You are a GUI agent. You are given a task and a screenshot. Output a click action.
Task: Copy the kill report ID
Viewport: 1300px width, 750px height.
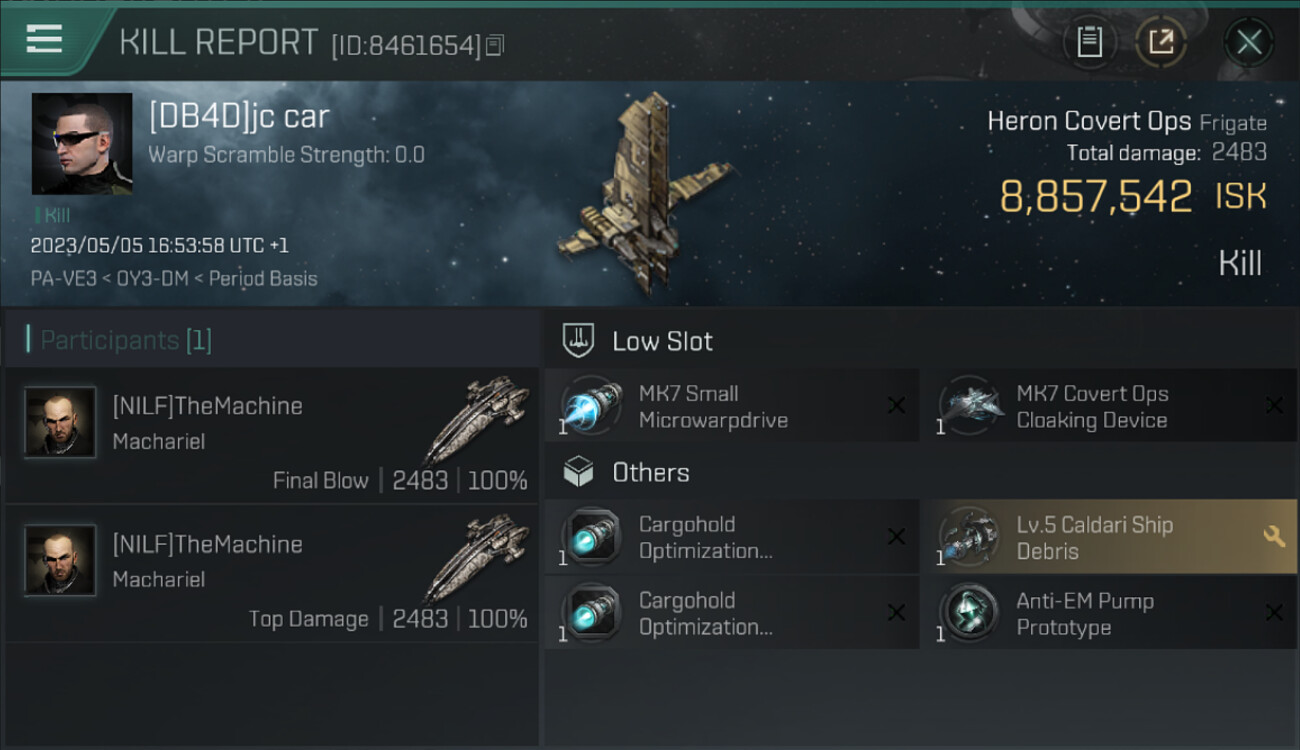tap(496, 44)
